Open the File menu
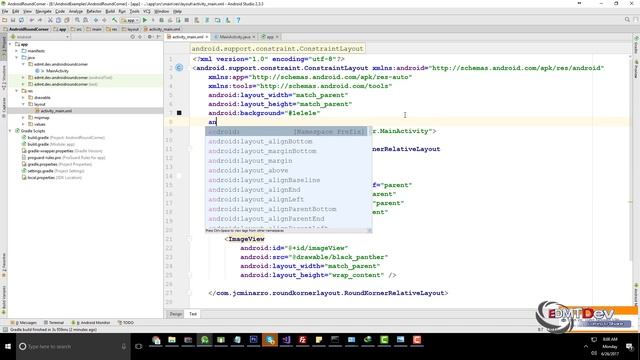 pos(5,11)
